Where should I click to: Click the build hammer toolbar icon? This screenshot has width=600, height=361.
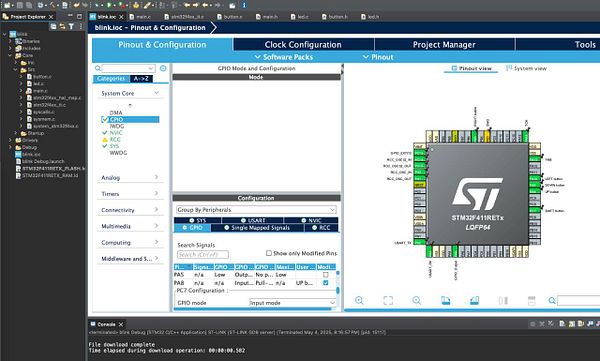53,5
